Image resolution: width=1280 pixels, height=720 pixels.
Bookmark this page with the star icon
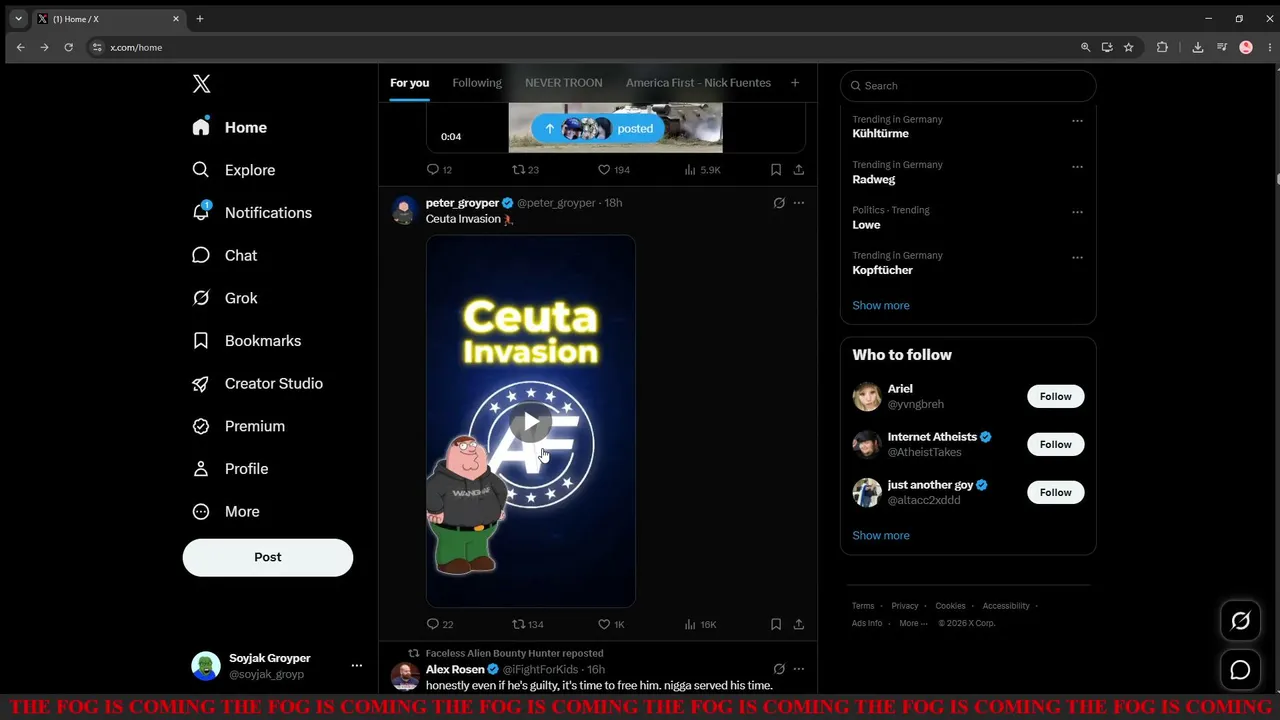[1128, 47]
